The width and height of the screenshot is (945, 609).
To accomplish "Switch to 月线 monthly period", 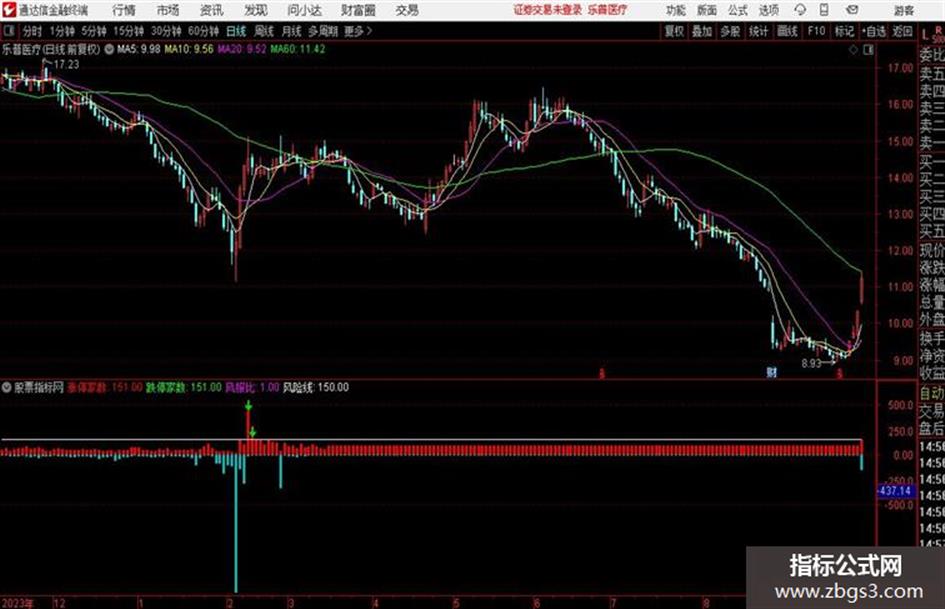I will 292,31.
